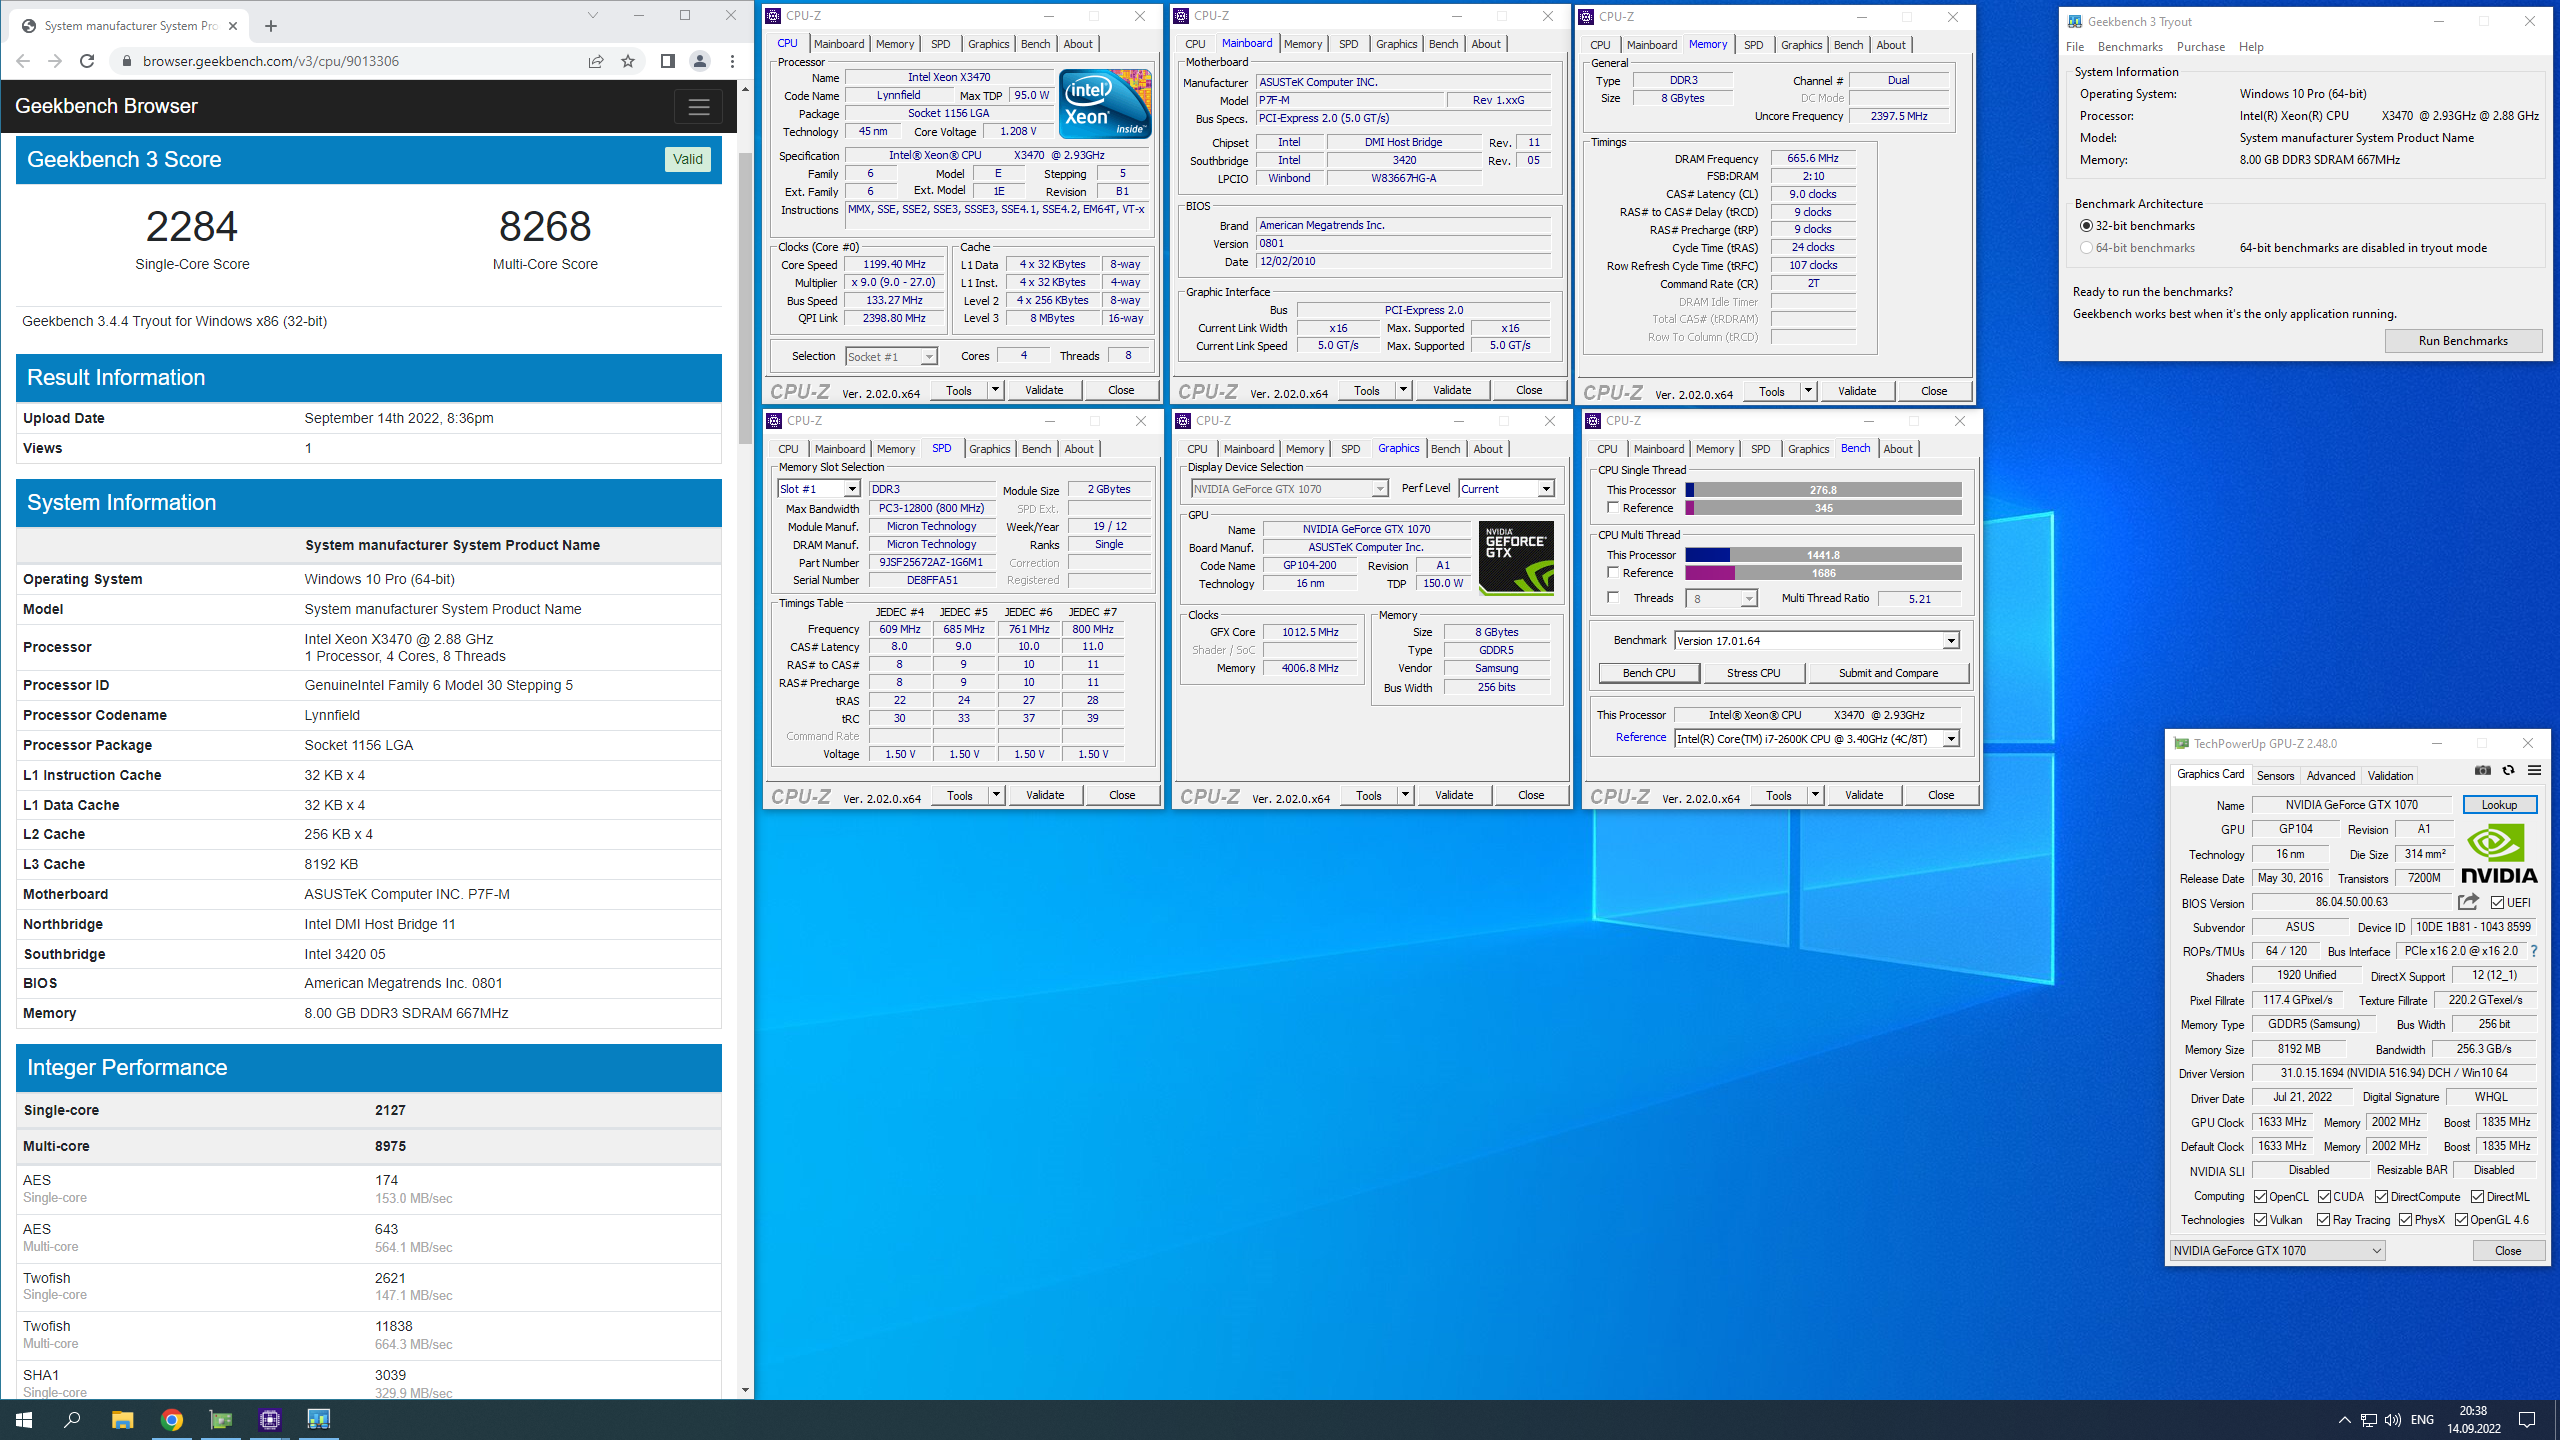The image size is (2560, 1440).
Task: Open the display device GTX 1070 dropdown
Action: tap(1289, 489)
